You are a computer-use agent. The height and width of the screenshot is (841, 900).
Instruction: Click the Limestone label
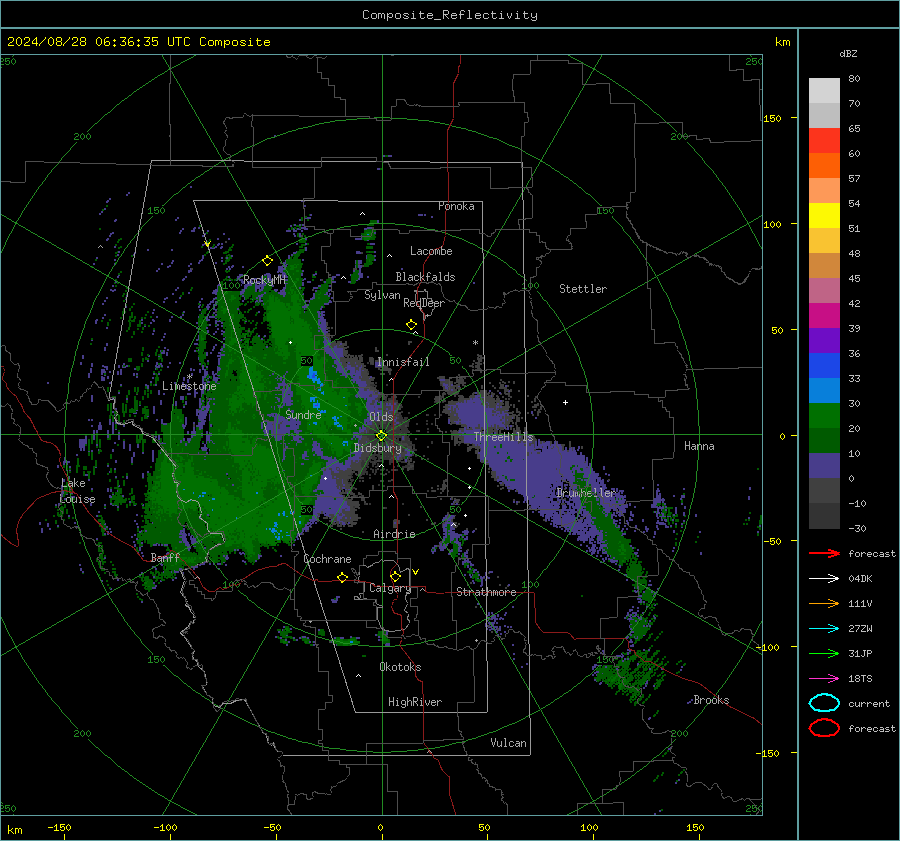pos(189,386)
